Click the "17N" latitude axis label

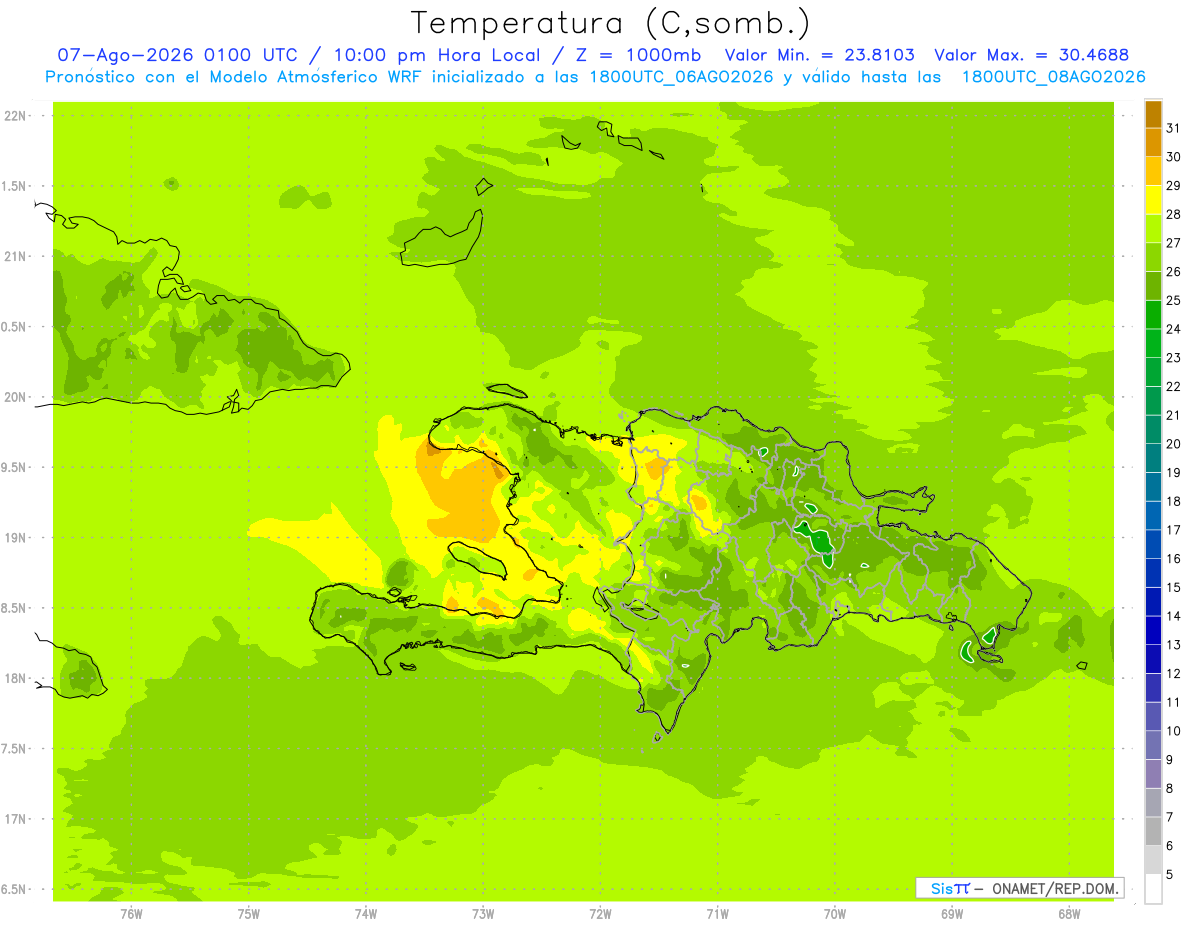click(15, 819)
